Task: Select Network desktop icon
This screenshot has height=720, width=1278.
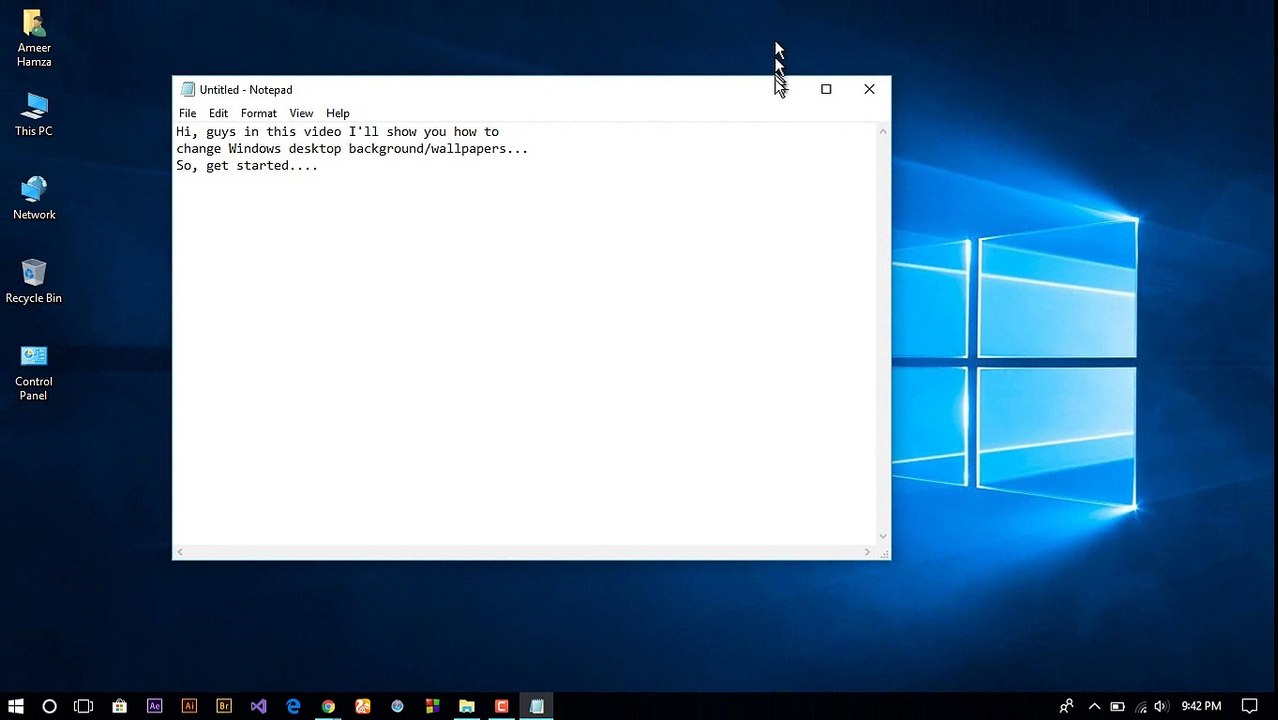Action: tap(34, 198)
